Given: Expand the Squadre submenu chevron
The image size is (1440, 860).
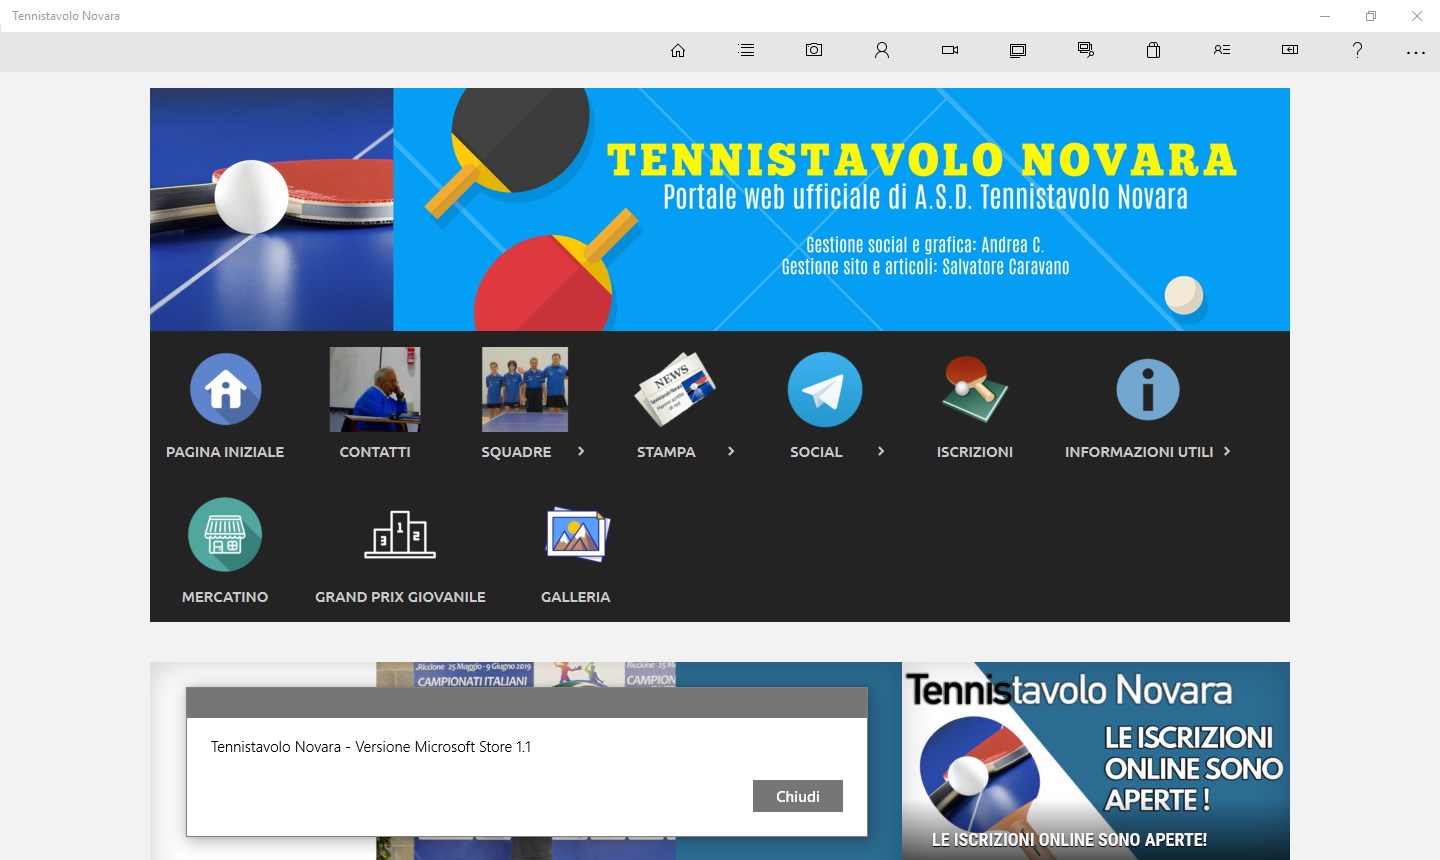Looking at the screenshot, I should (581, 451).
